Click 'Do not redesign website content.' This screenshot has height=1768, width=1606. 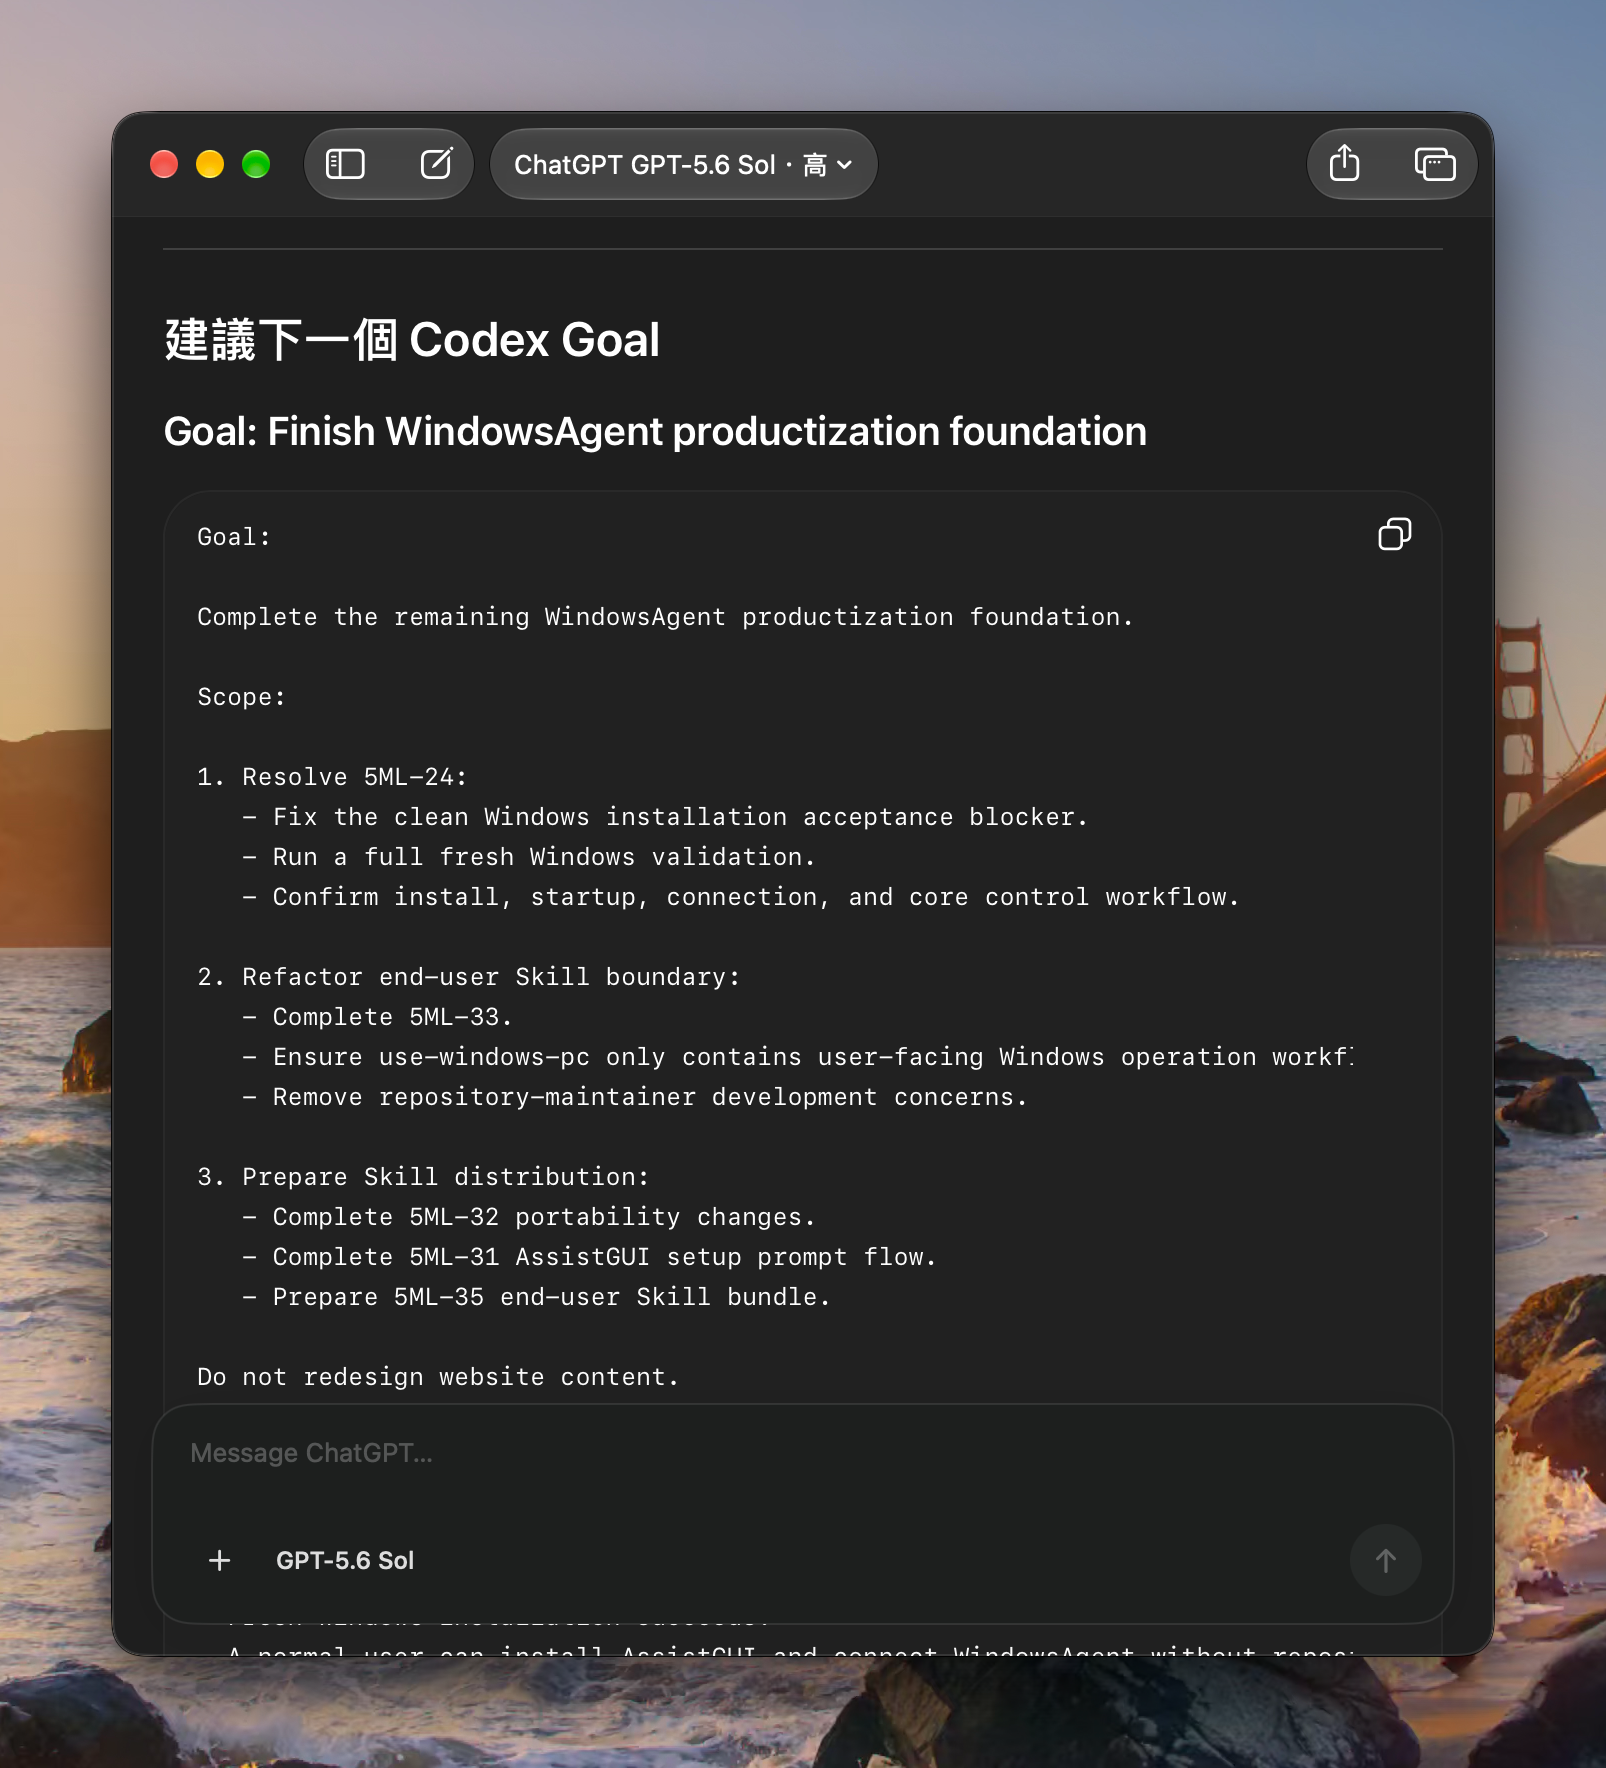[x=438, y=1377]
